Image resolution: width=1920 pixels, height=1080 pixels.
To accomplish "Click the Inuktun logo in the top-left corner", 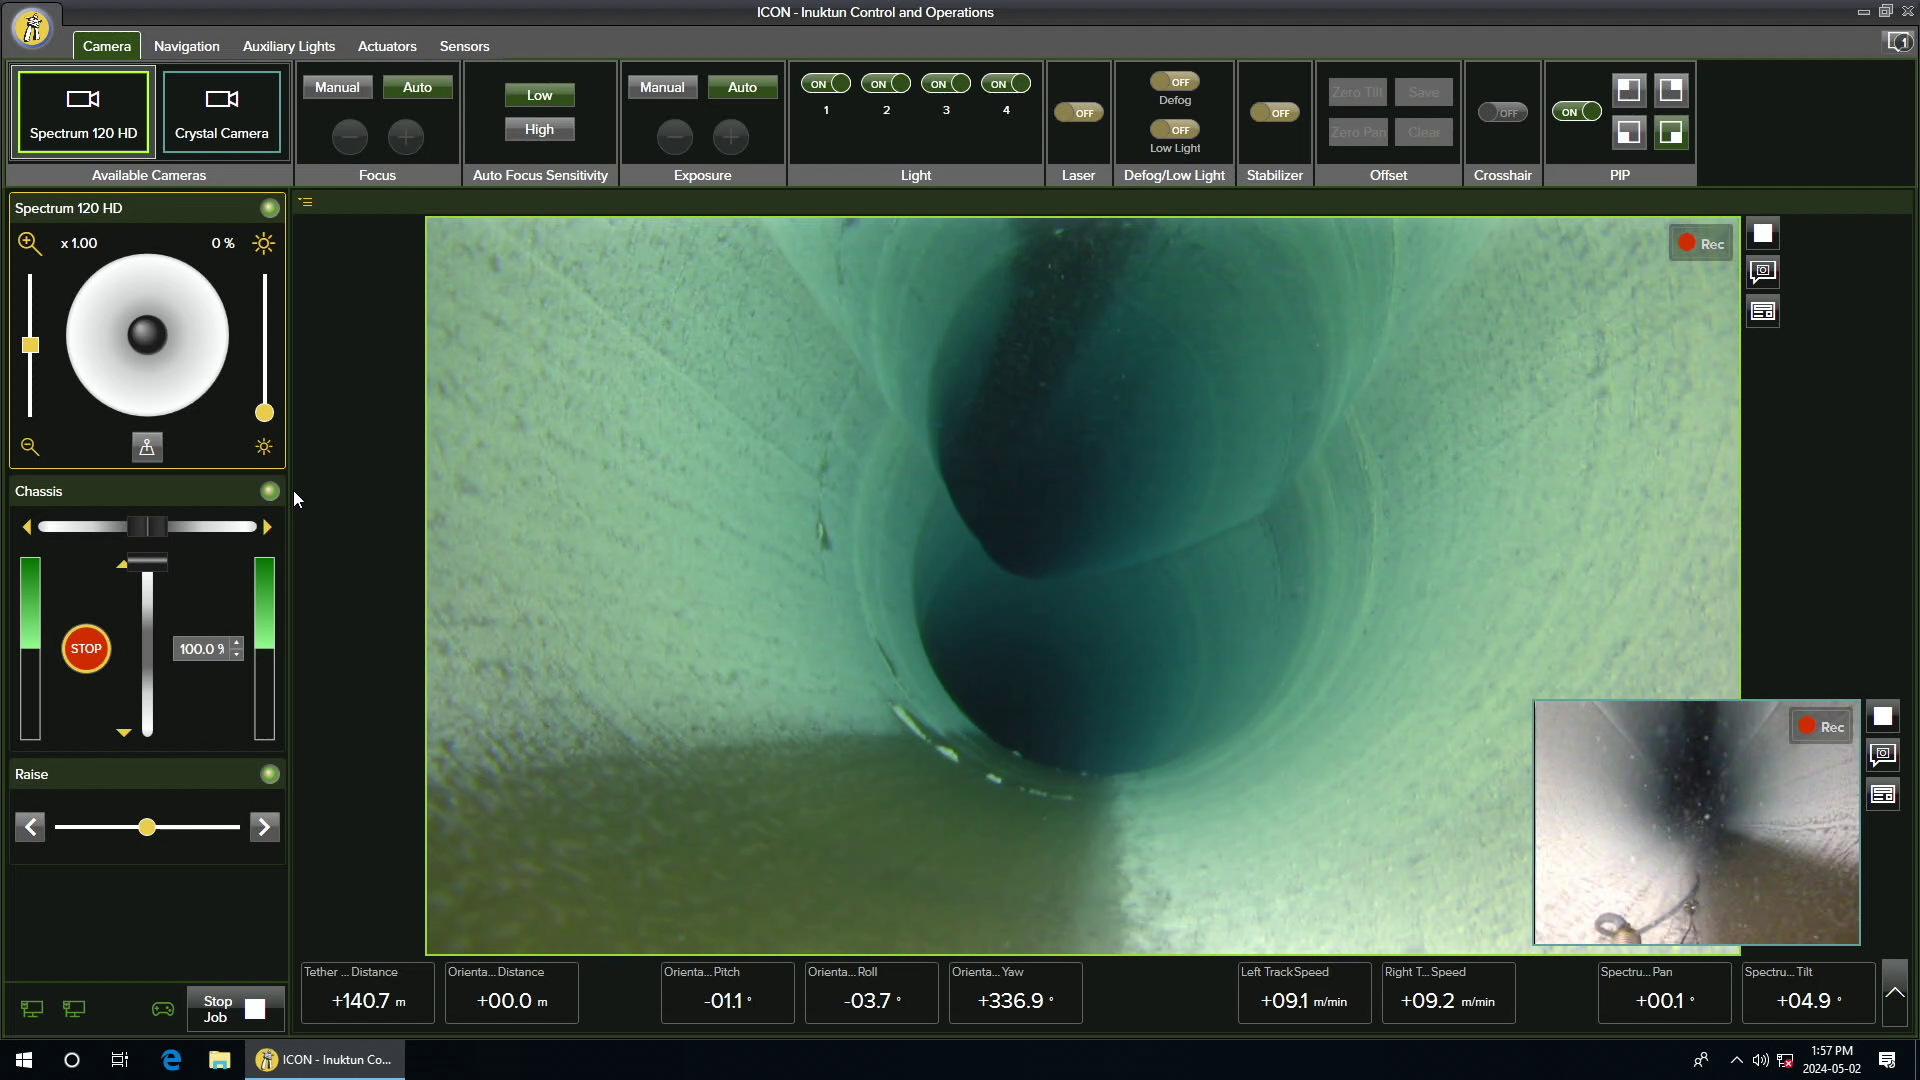I will pyautogui.click(x=33, y=28).
